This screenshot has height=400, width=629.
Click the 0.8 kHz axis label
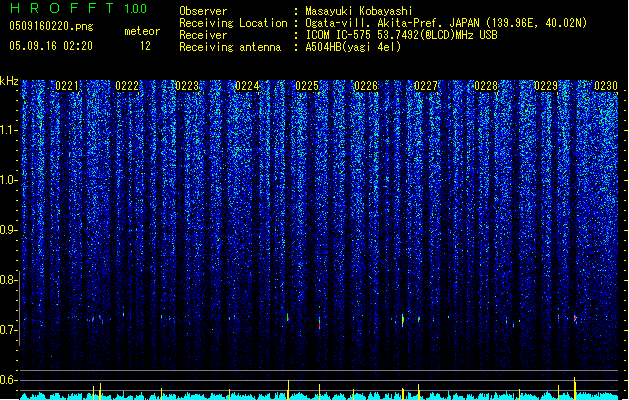click(9, 280)
